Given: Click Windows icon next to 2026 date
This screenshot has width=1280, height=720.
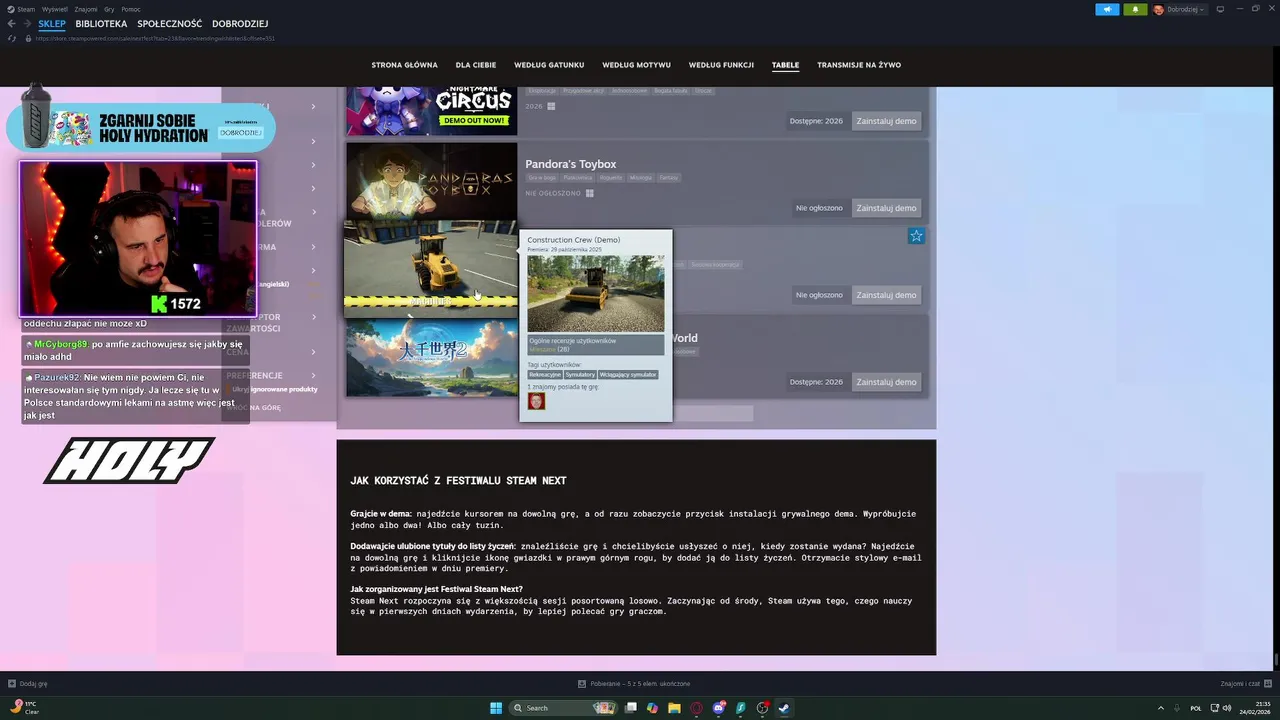Looking at the screenshot, I should click(551, 106).
